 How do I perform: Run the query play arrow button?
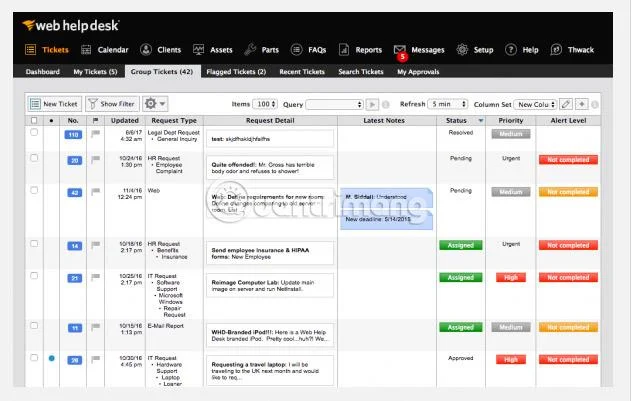pos(372,104)
